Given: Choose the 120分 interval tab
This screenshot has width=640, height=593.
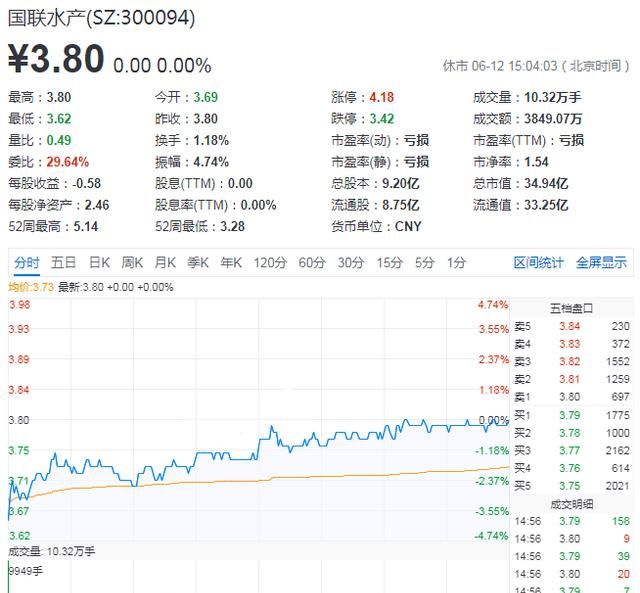Looking at the screenshot, I should click(x=270, y=262).
